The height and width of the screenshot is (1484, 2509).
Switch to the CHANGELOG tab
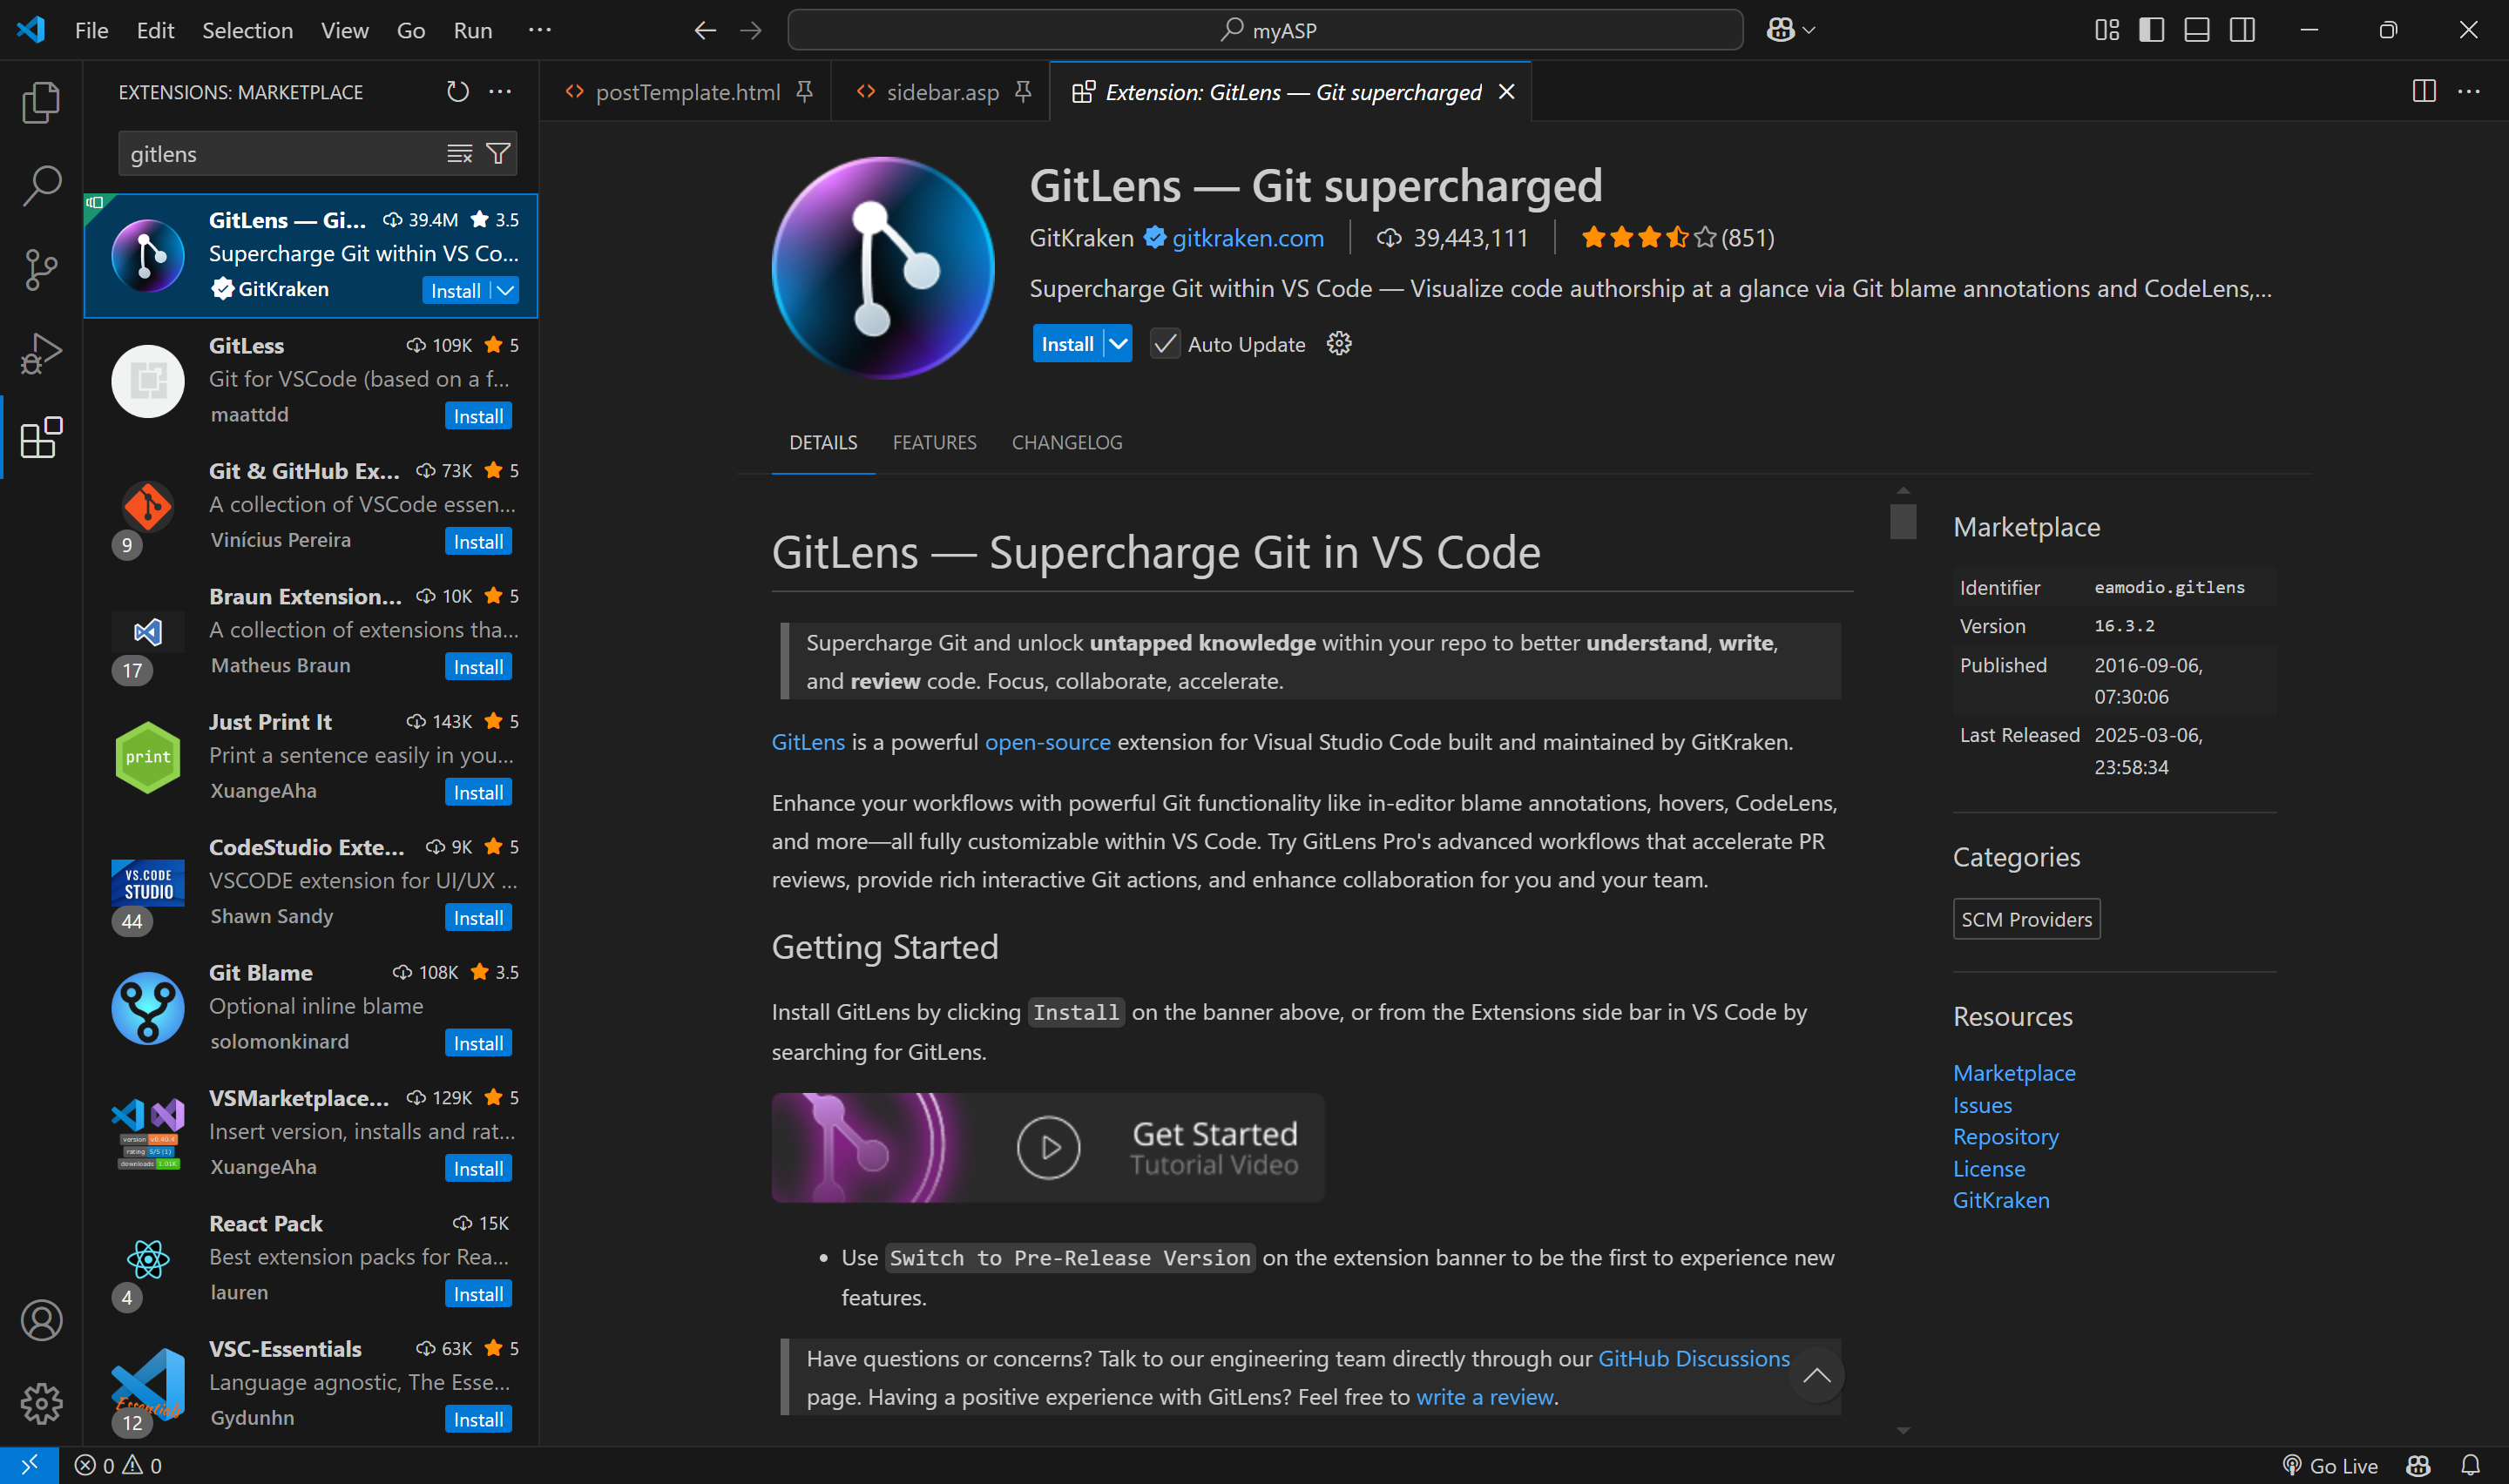tap(1067, 442)
